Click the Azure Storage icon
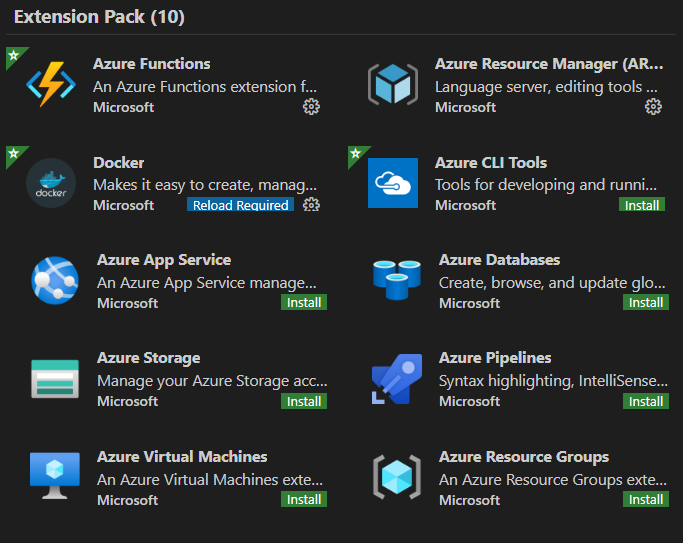 click(54, 378)
